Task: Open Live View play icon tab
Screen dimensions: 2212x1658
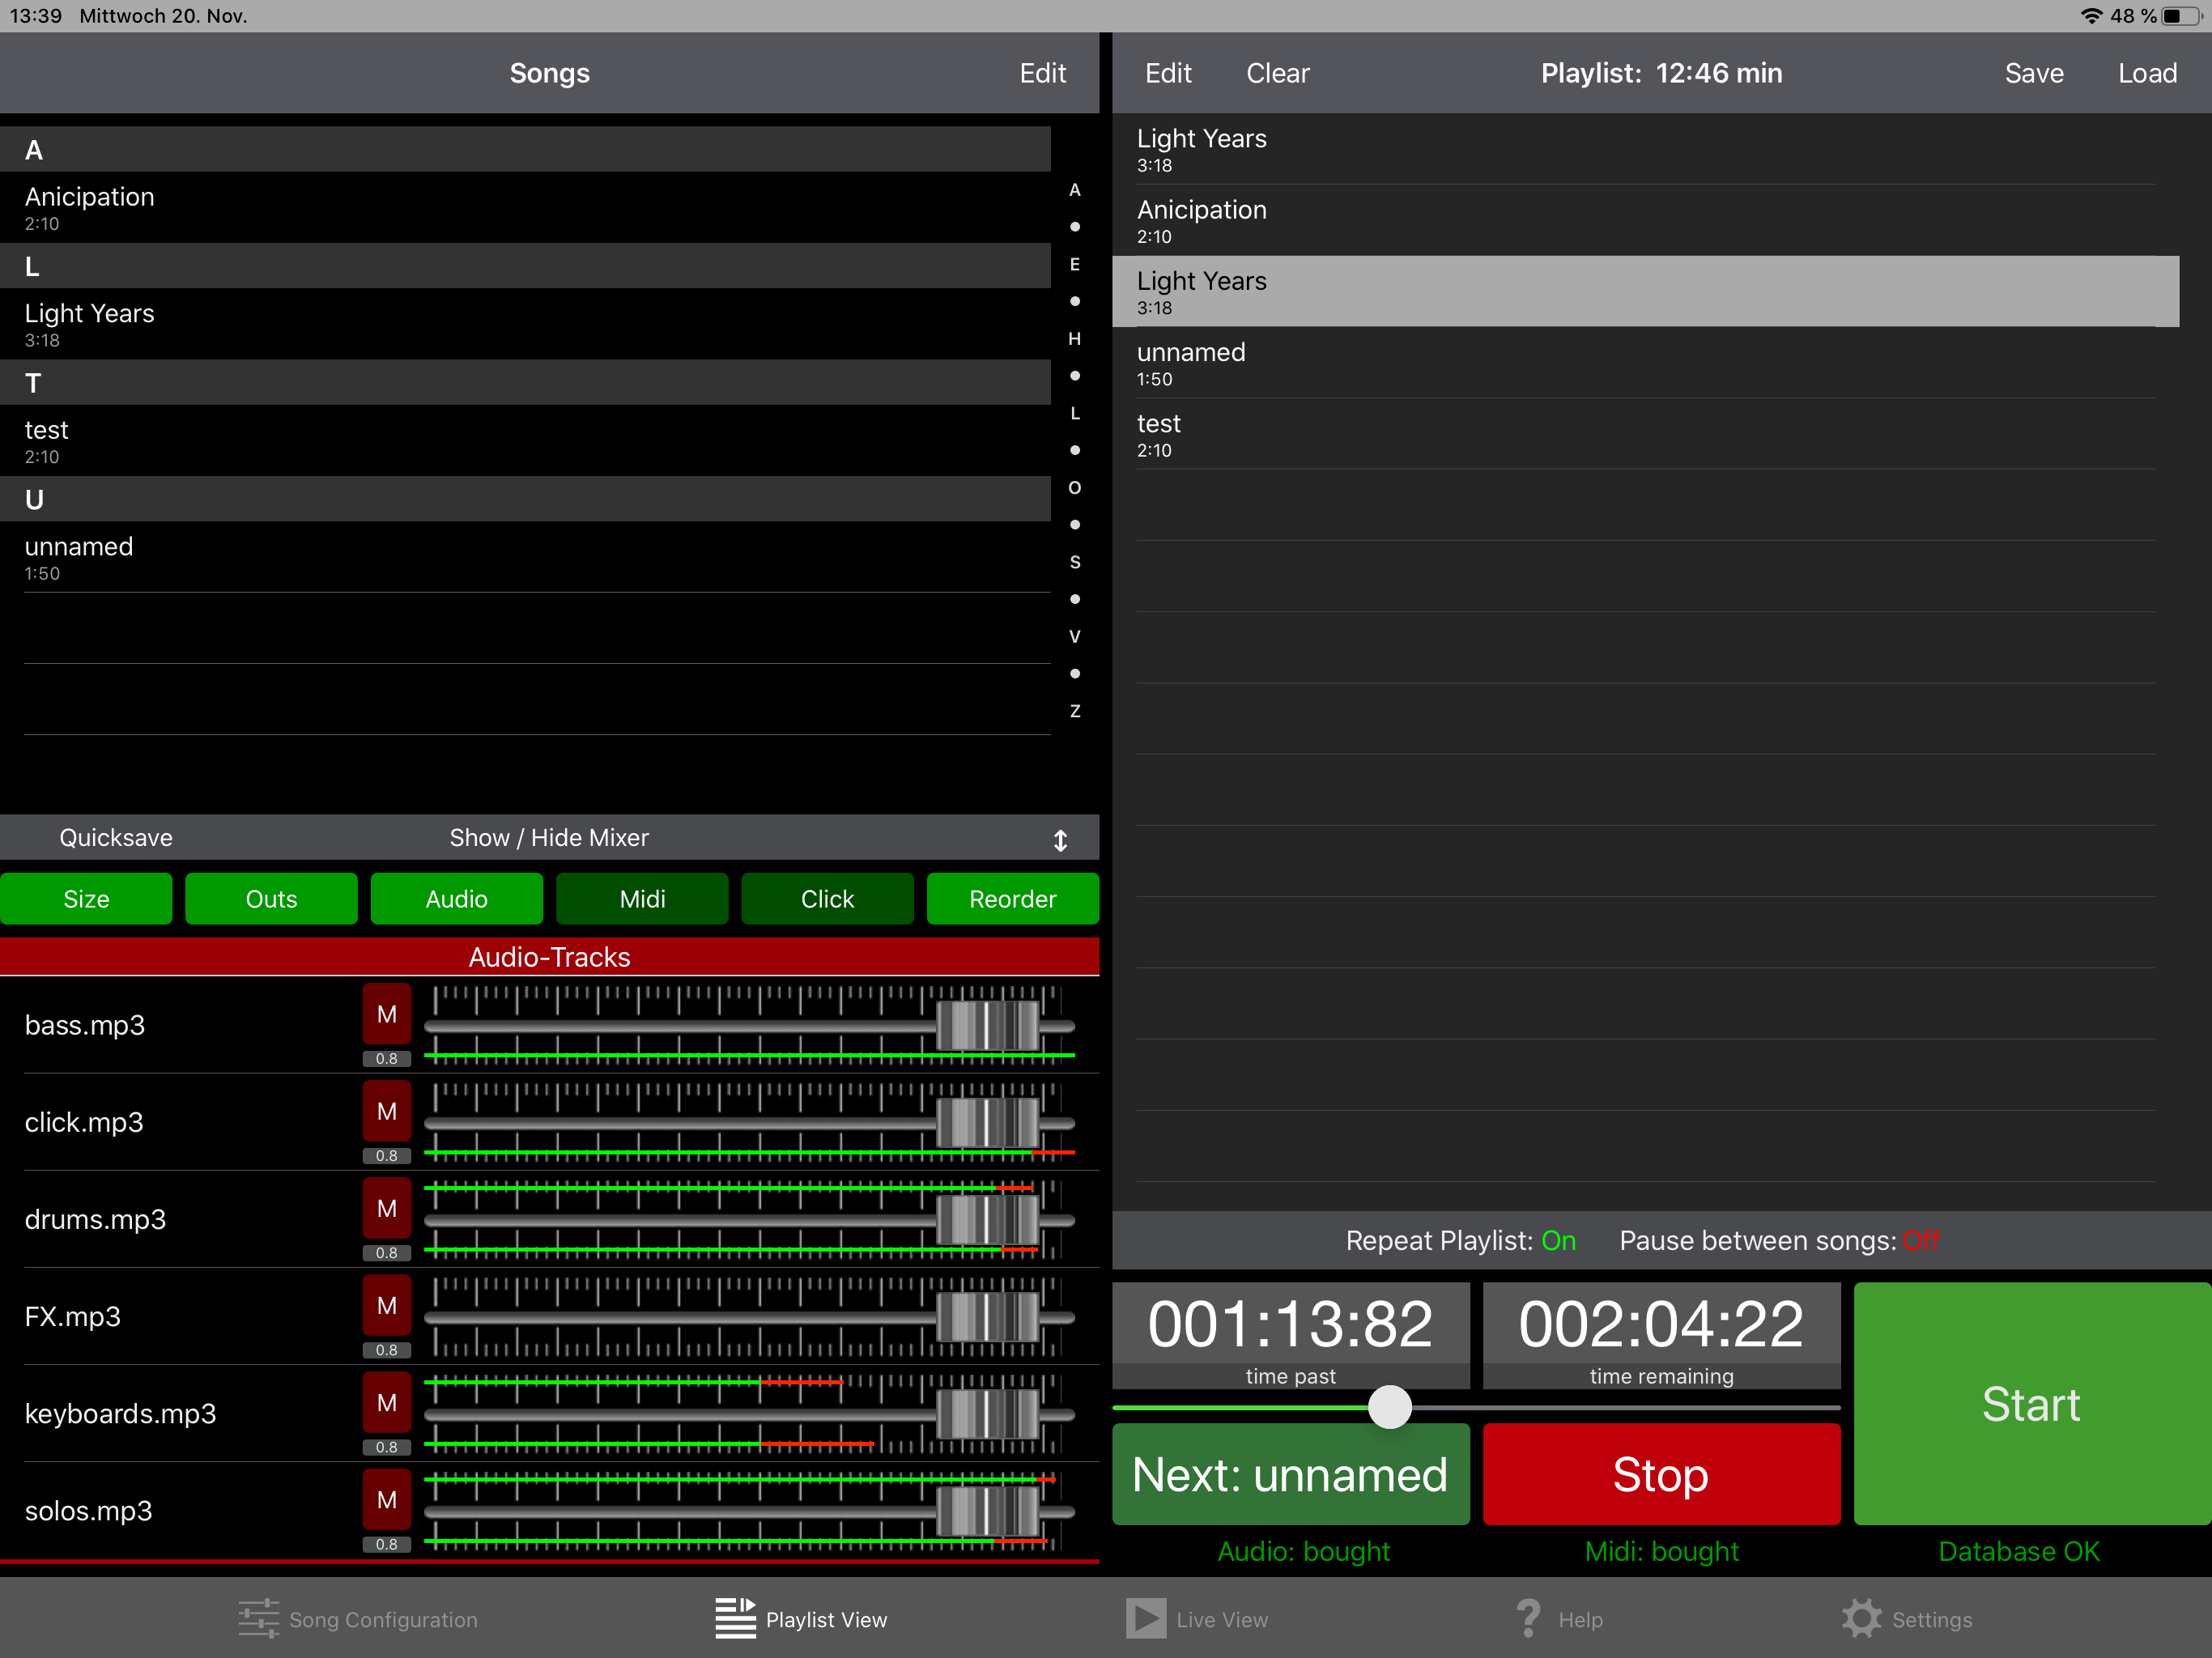Action: [1146, 1618]
